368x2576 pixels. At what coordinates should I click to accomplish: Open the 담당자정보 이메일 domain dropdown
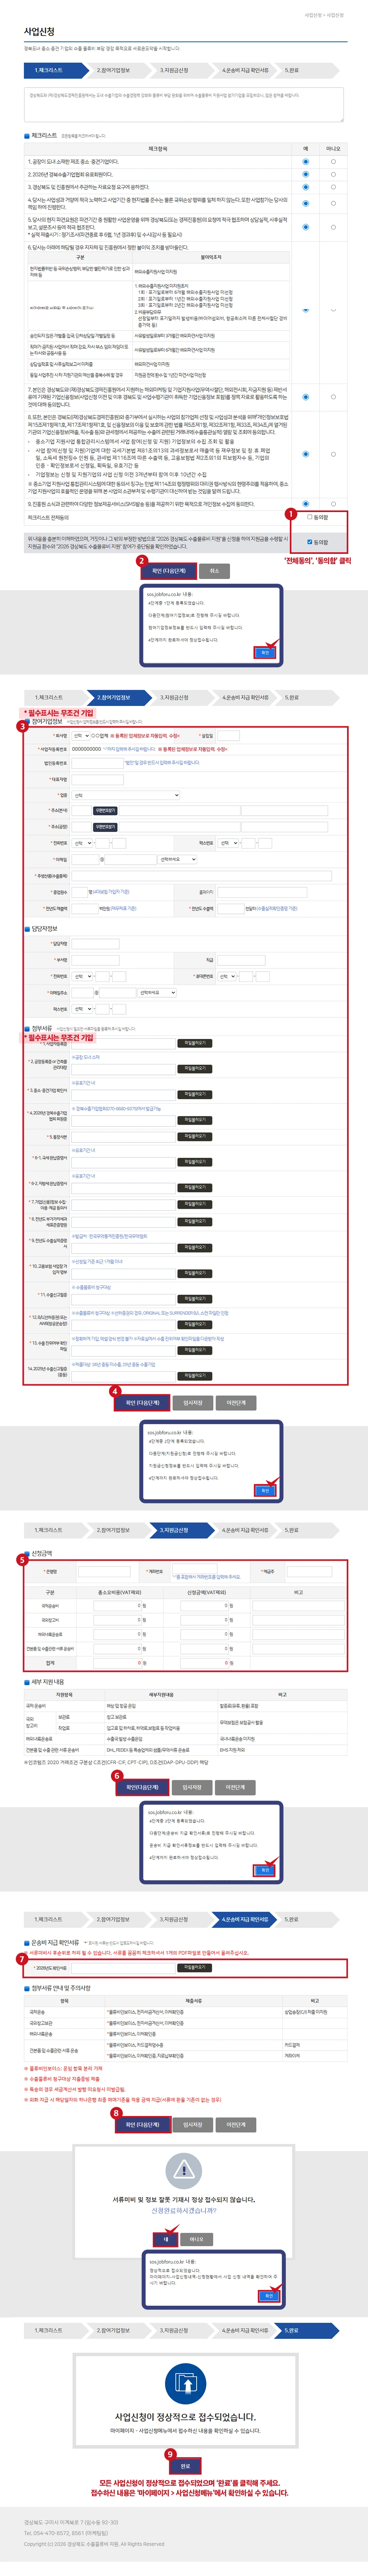(157, 993)
